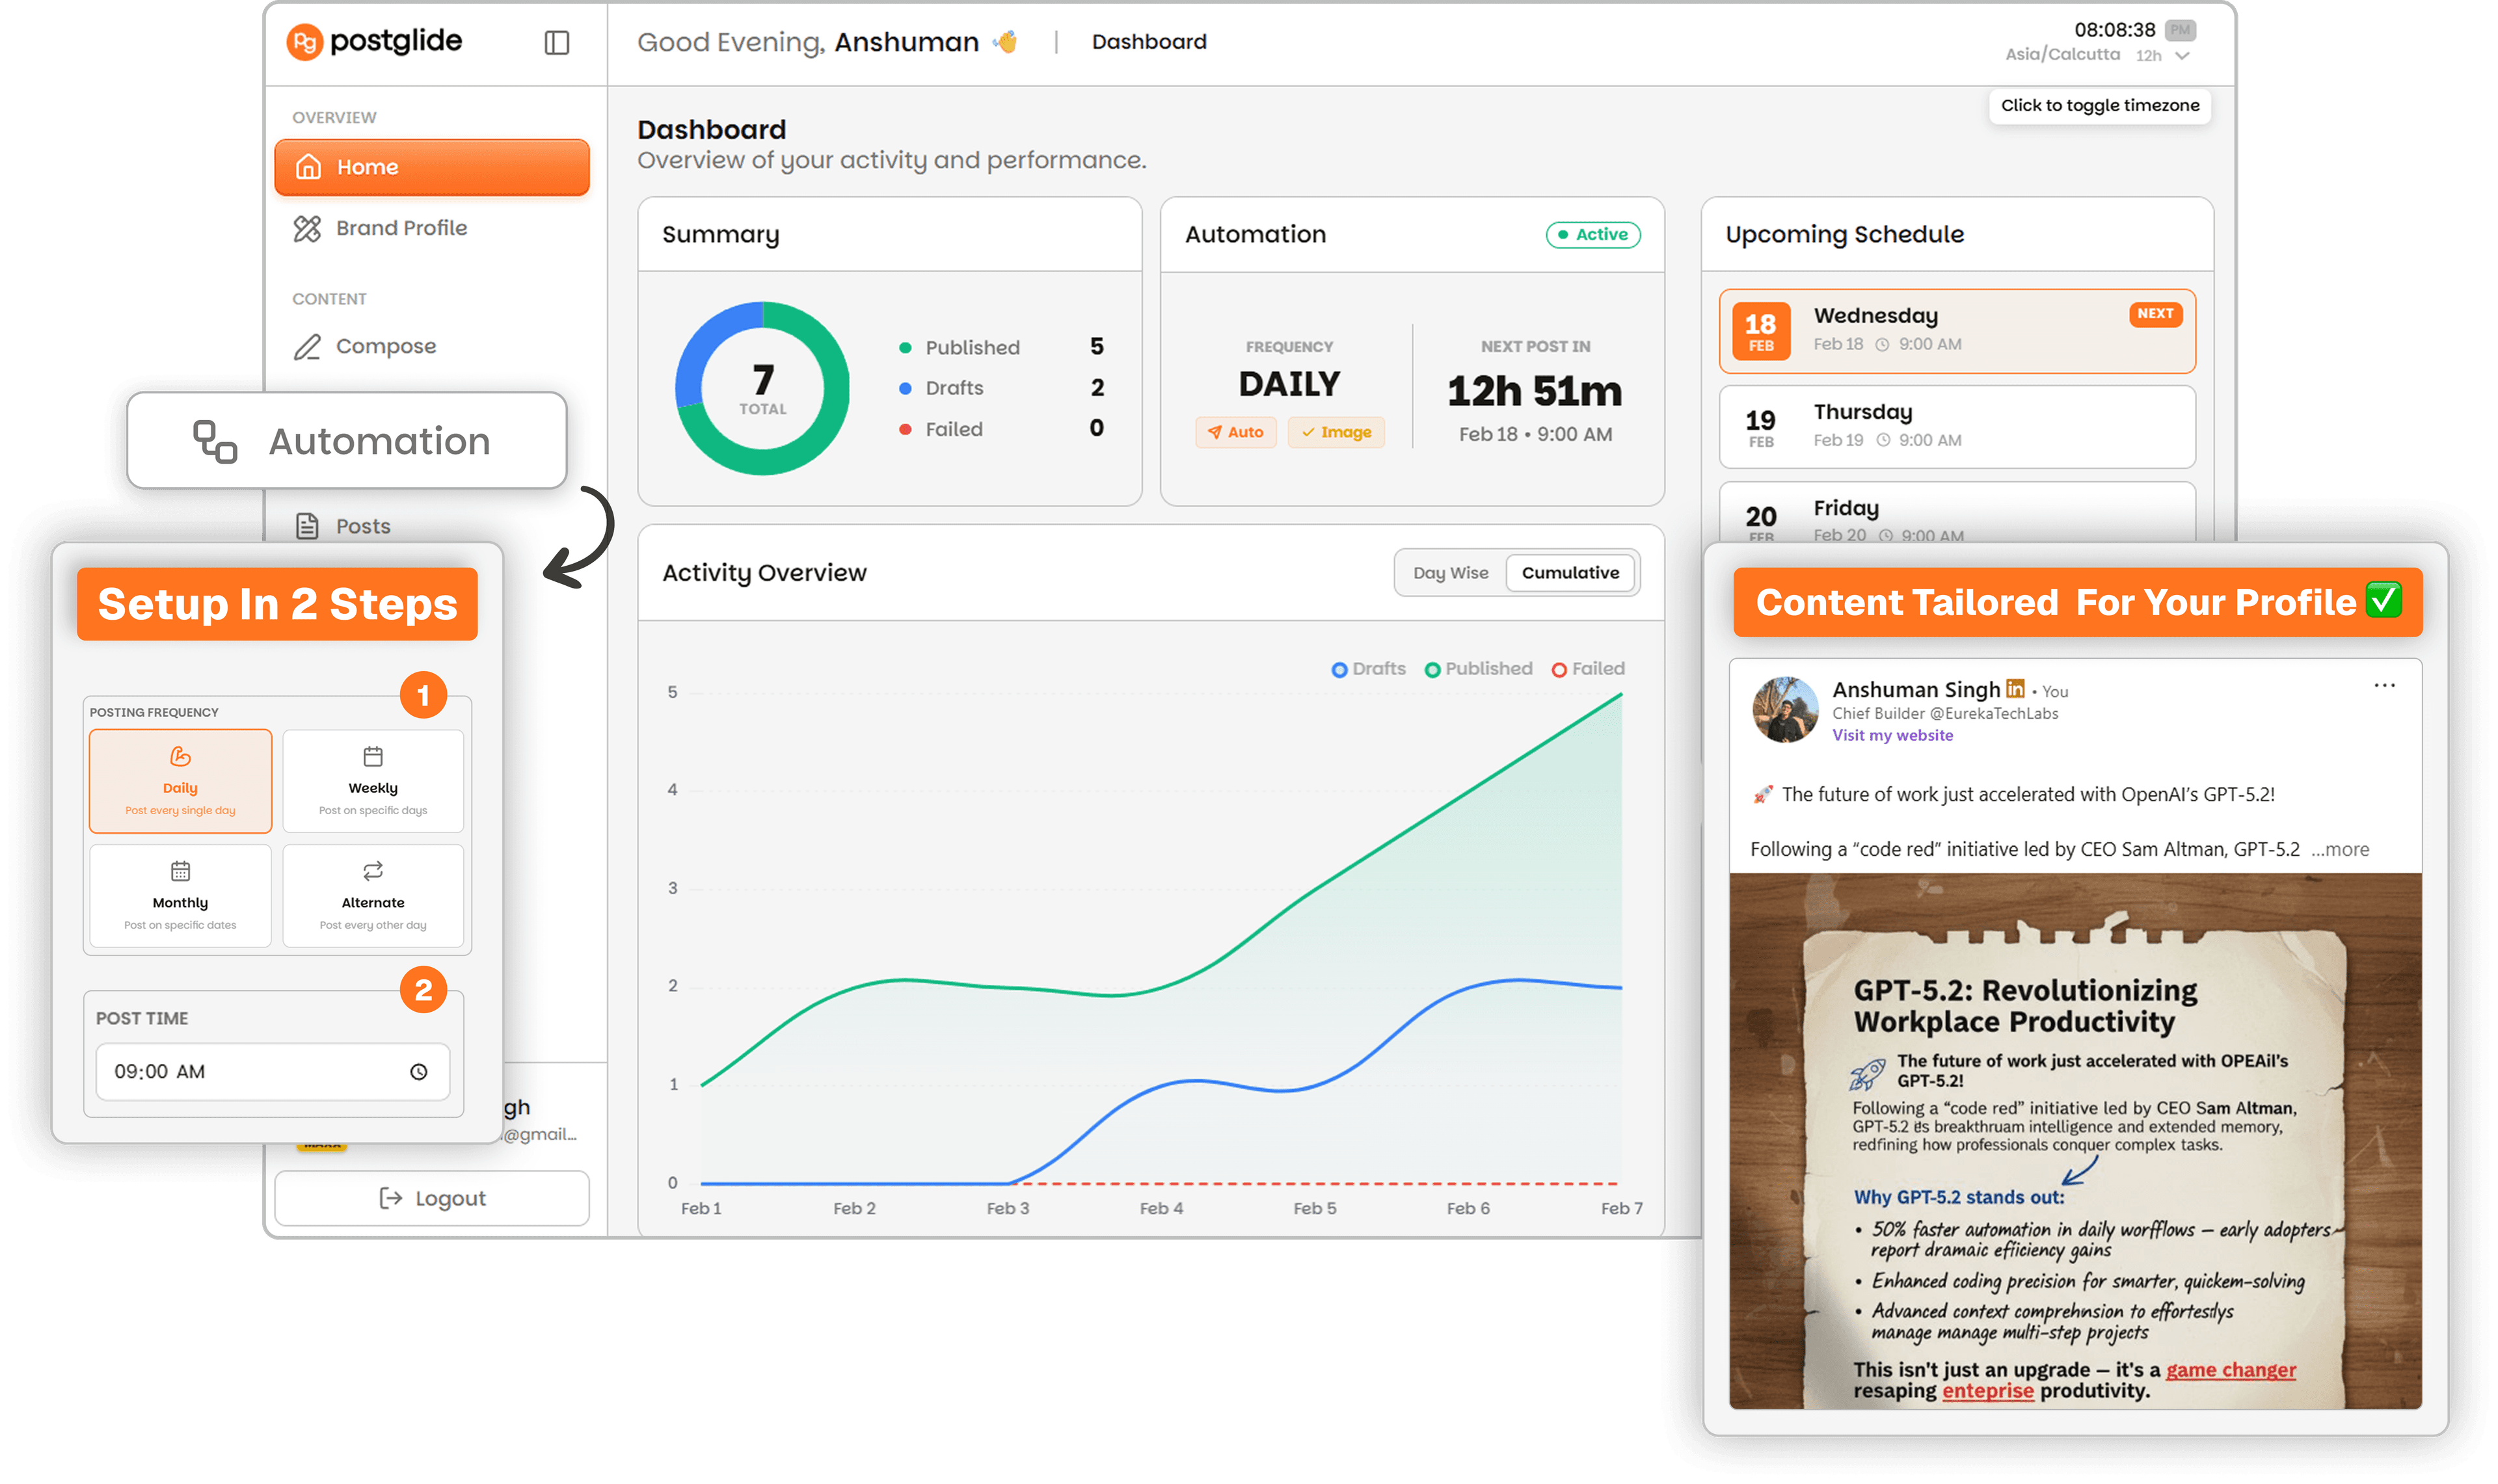
Task: Select Weekly posting frequency
Action: (x=373, y=781)
